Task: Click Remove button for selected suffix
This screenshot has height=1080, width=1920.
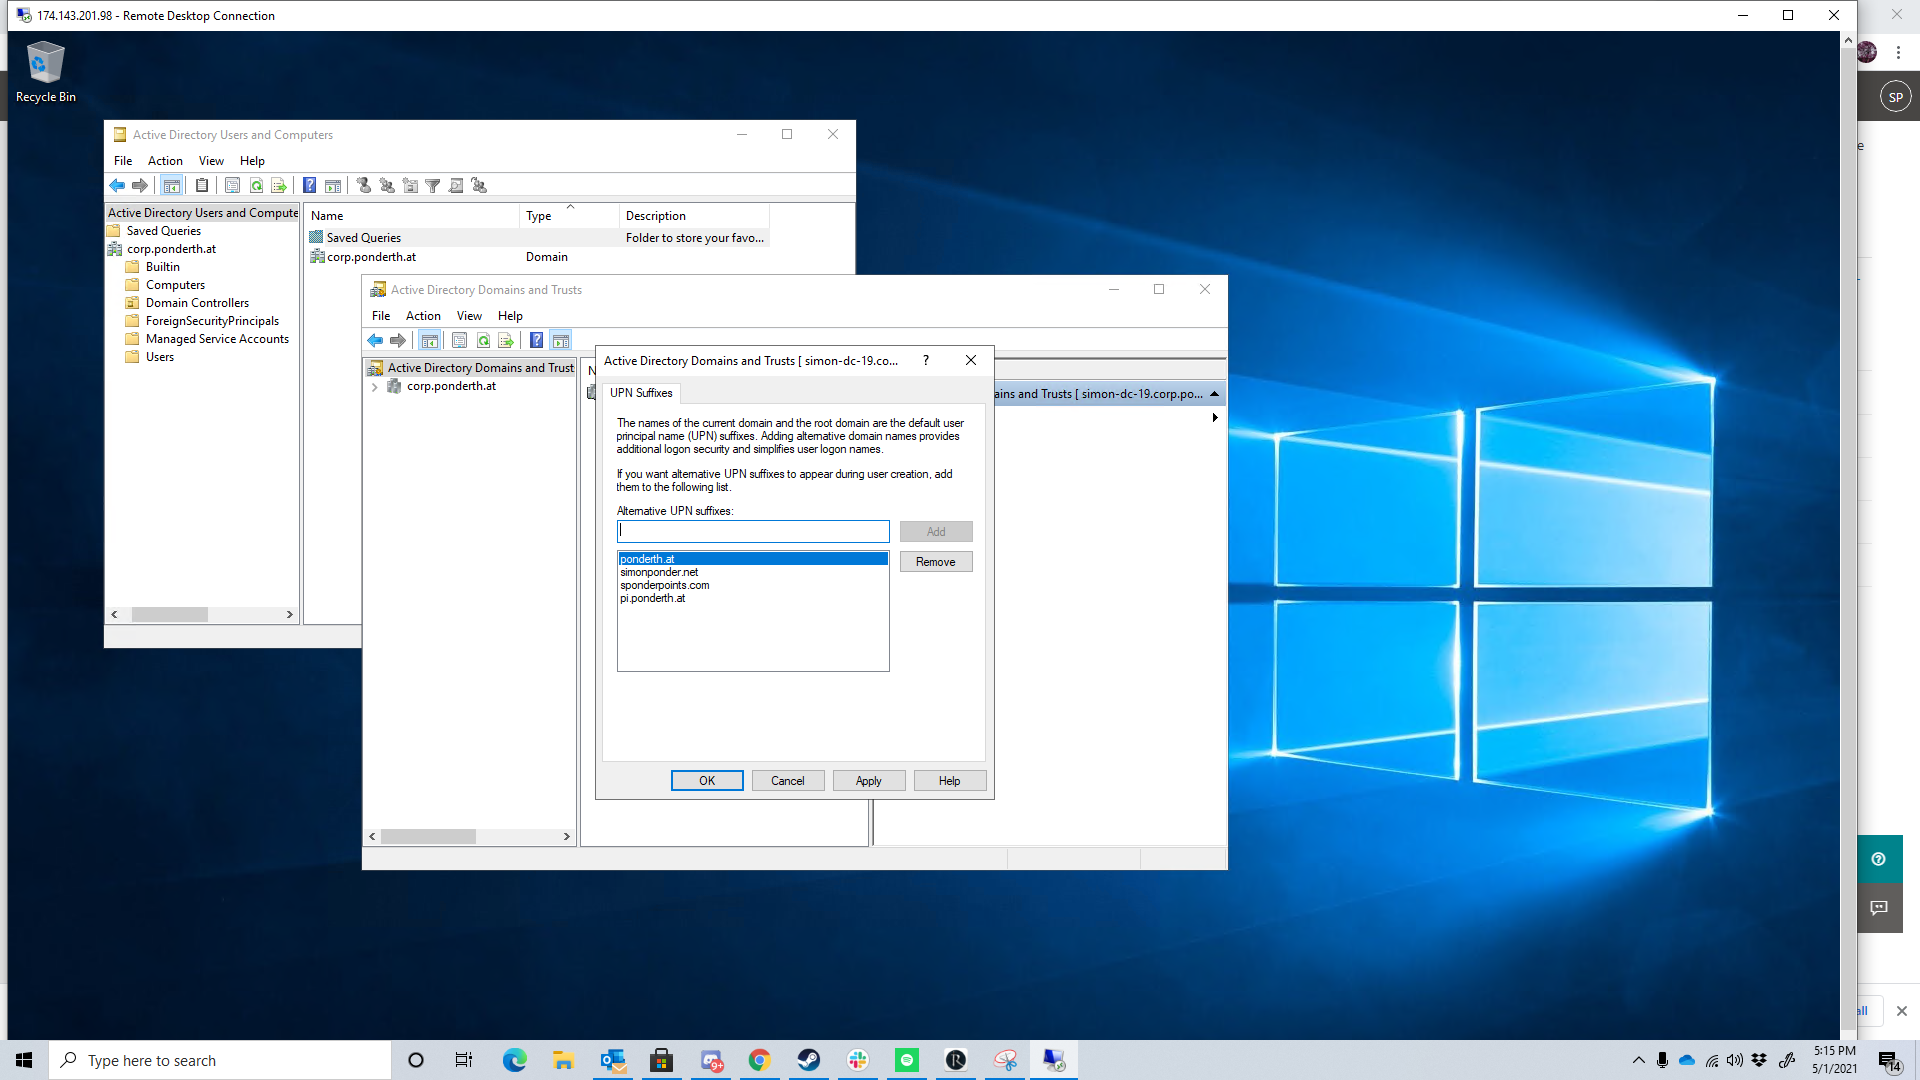Action: click(936, 562)
